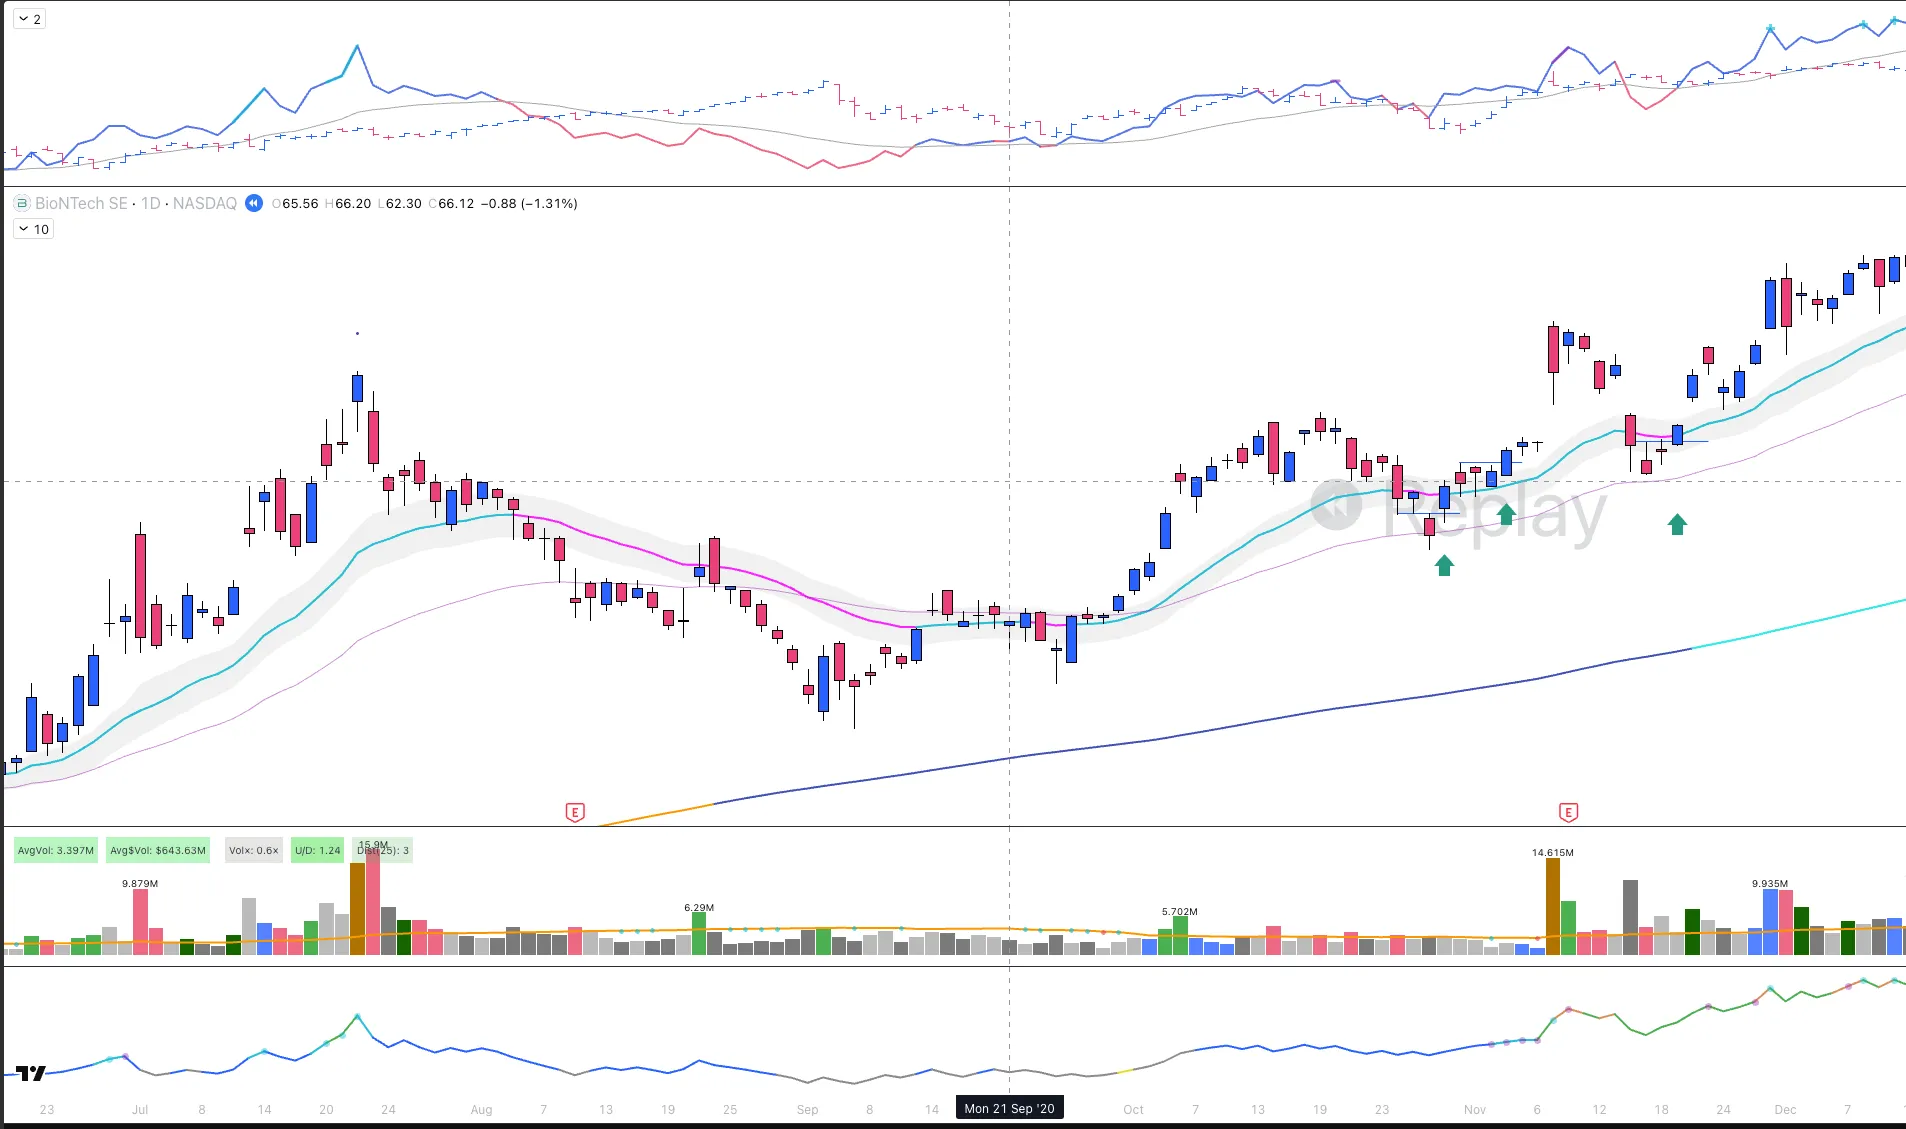
Task: Click the Dec label on time axis
Action: click(x=1785, y=1110)
